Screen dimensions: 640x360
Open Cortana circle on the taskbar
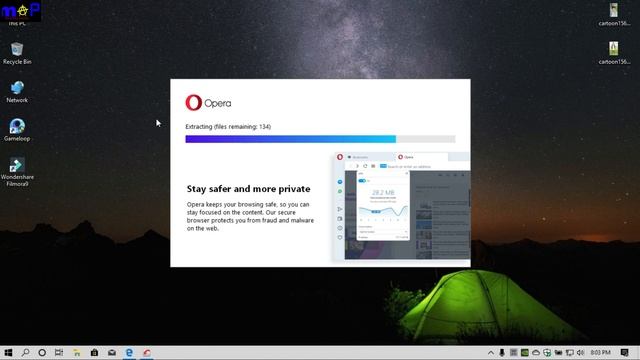click(42, 353)
